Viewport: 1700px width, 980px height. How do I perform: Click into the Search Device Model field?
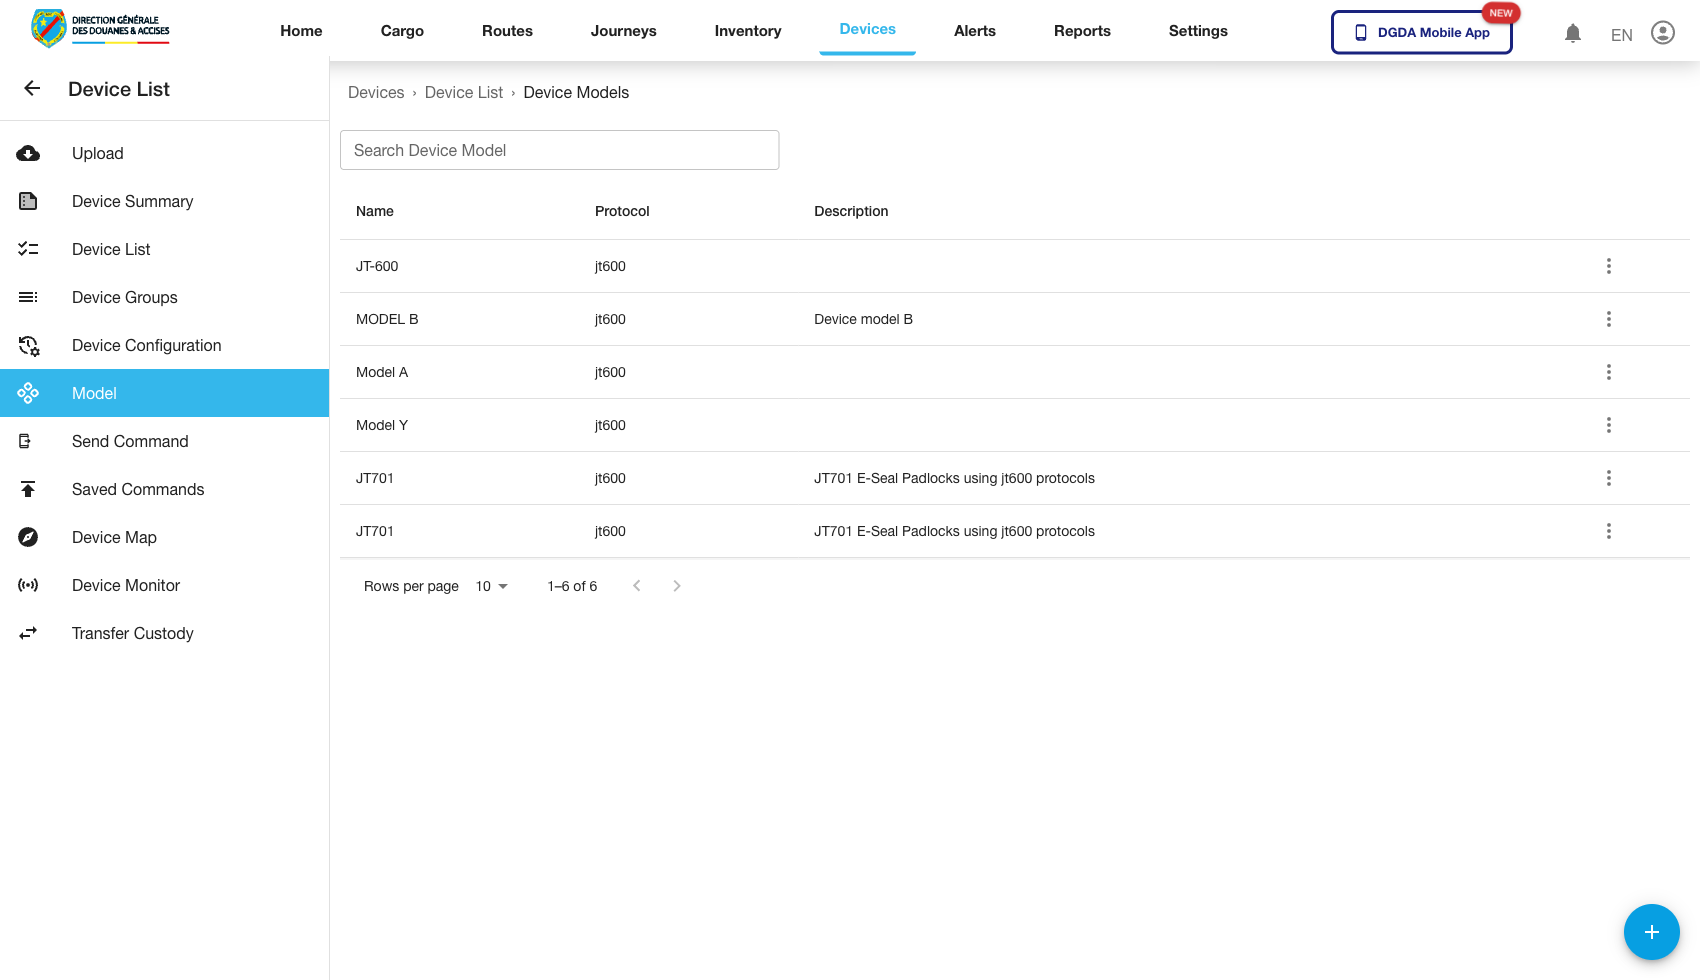pos(559,150)
